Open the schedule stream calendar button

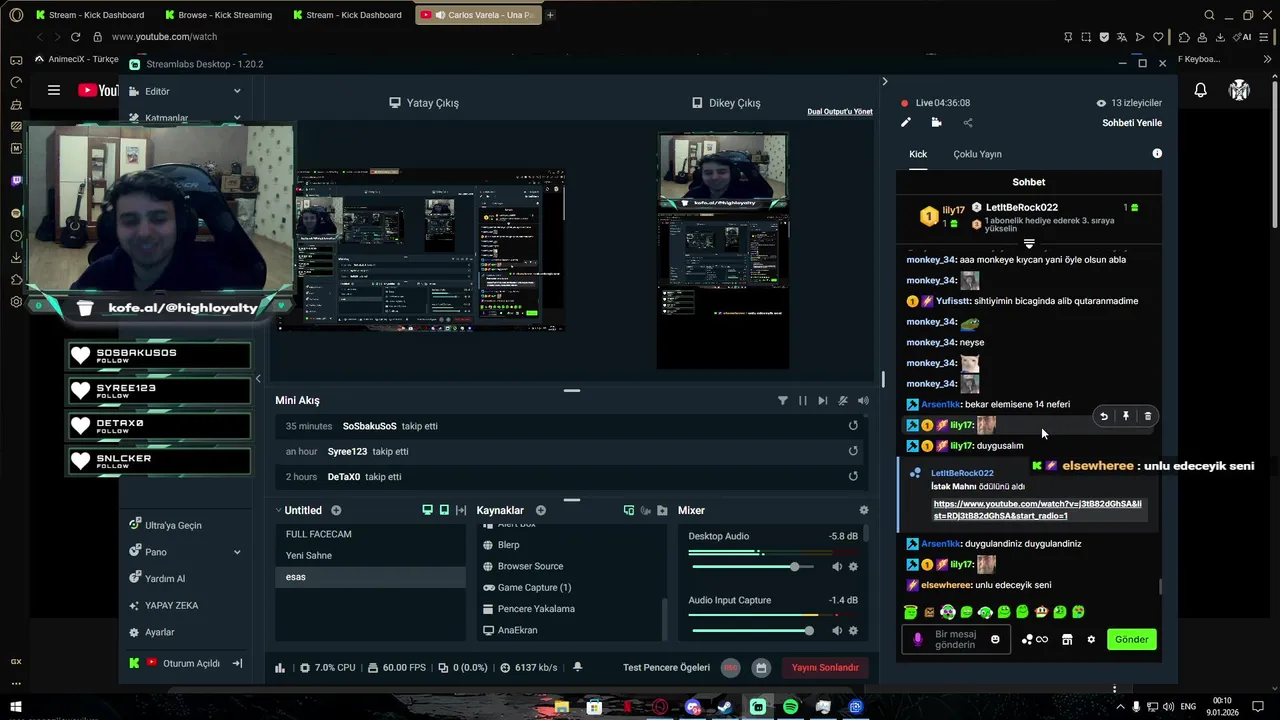point(761,667)
